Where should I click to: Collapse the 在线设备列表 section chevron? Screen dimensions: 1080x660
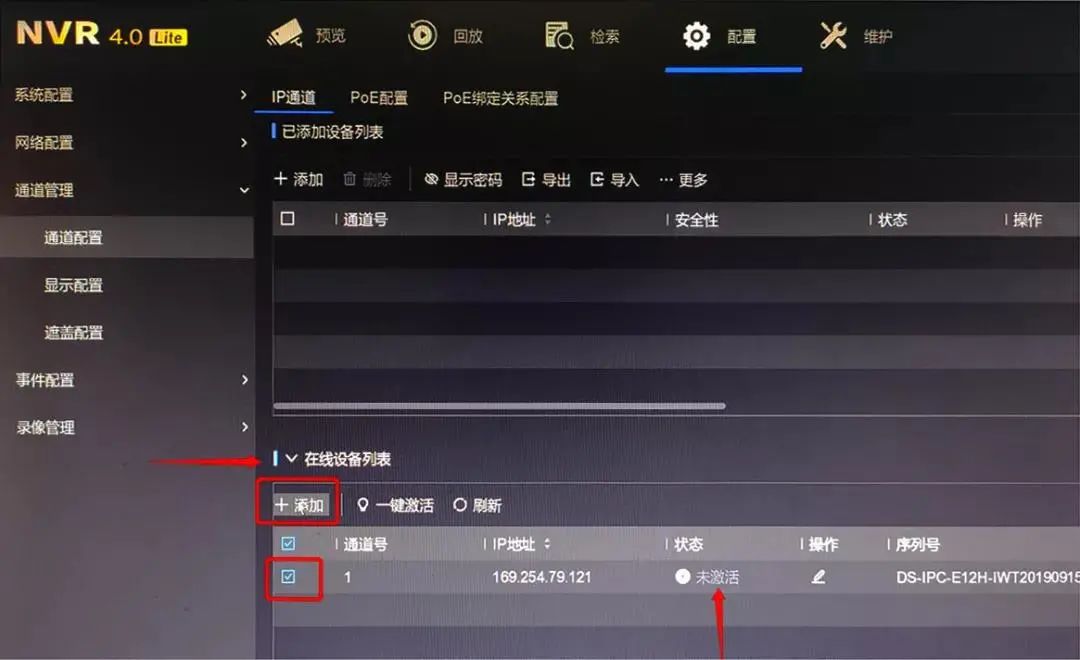coord(291,458)
